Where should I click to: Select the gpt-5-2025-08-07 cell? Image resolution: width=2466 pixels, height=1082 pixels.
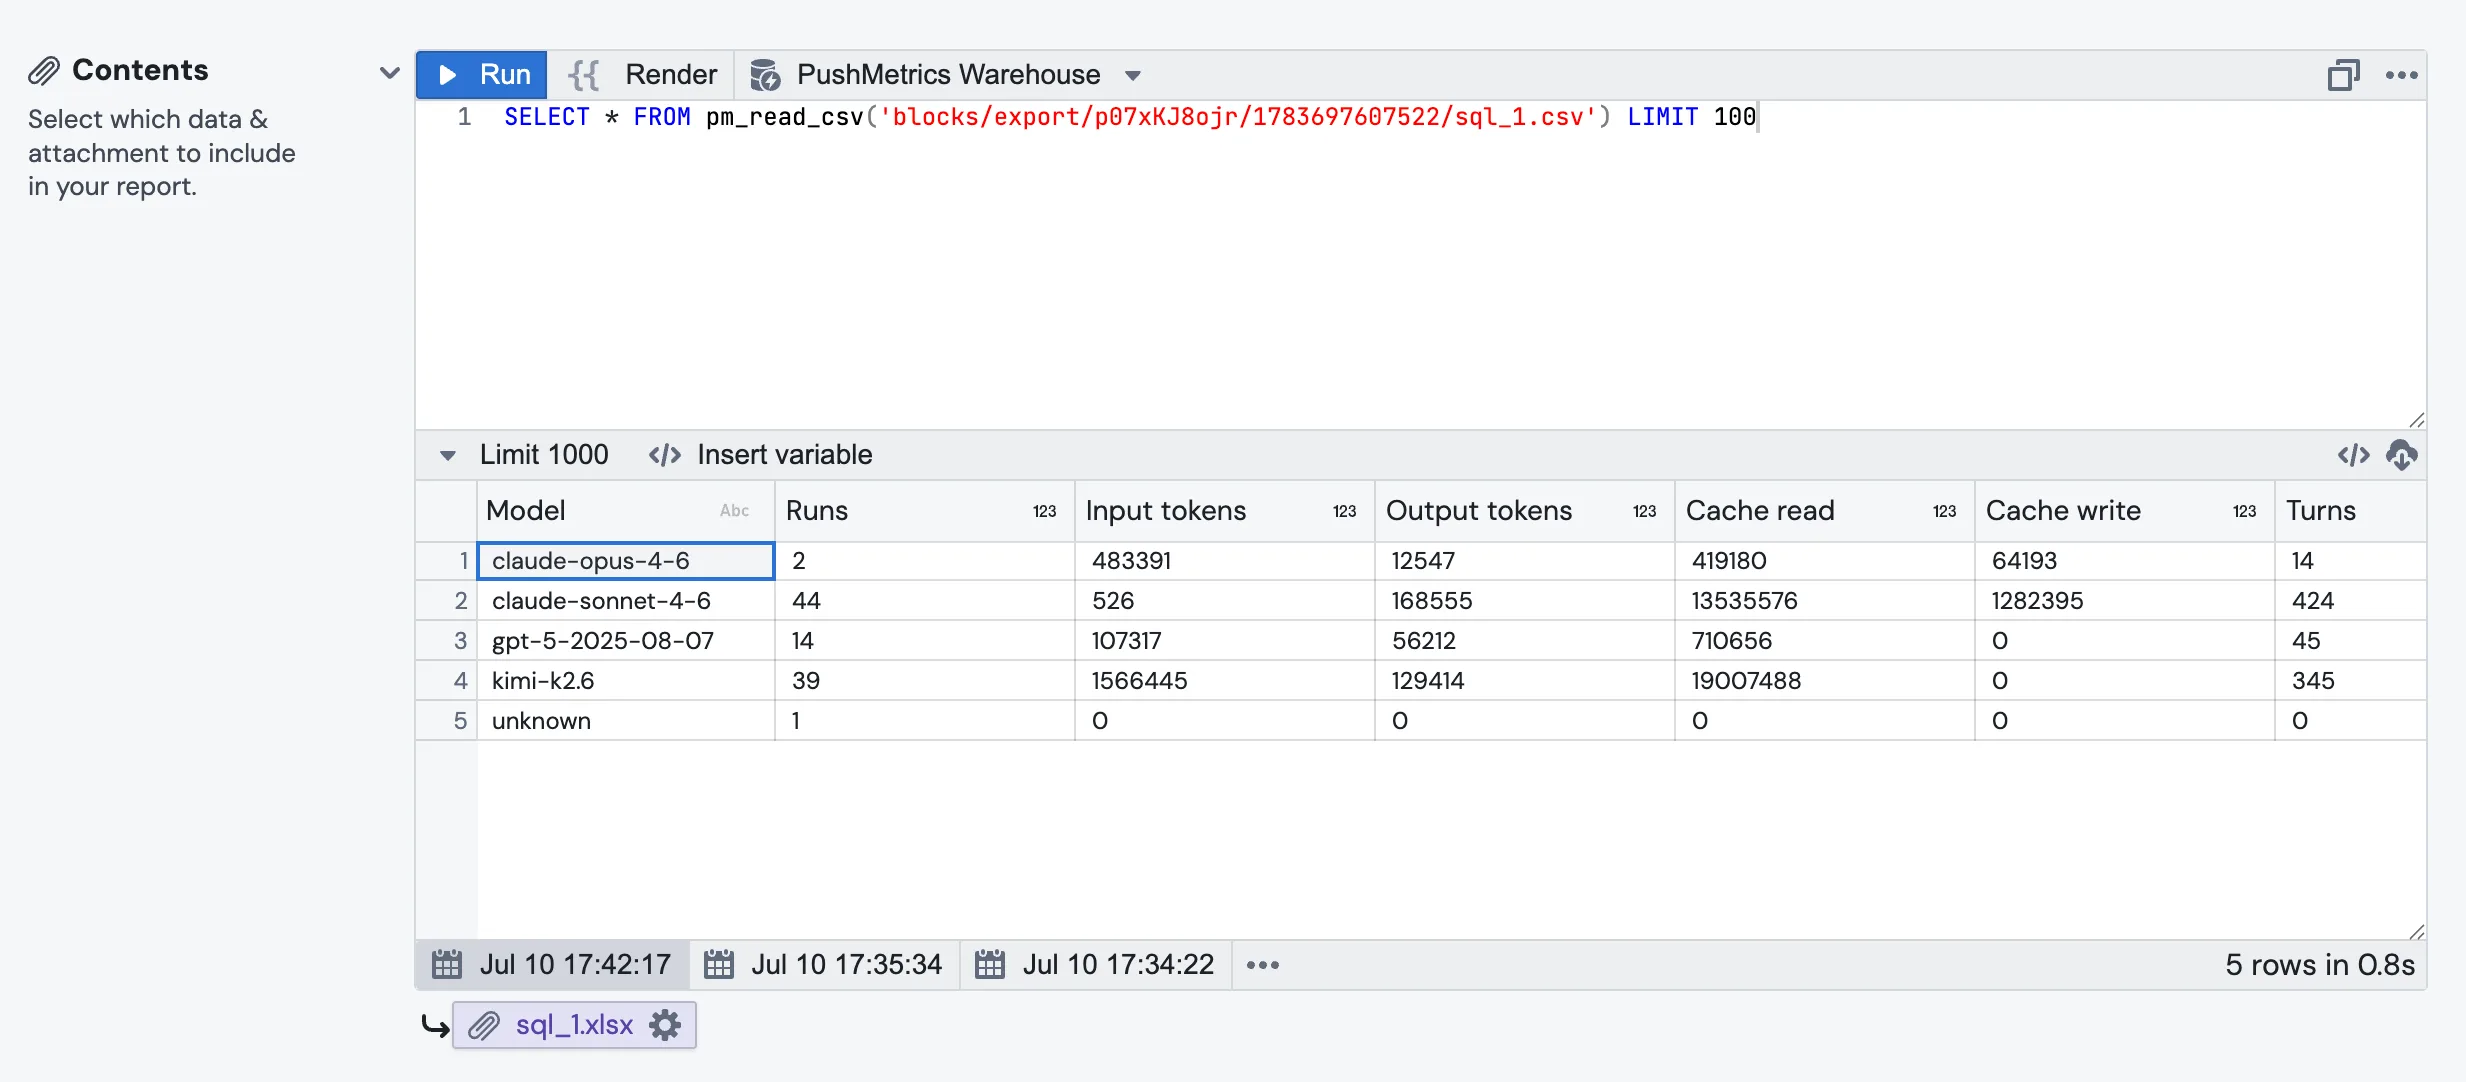[x=626, y=641]
